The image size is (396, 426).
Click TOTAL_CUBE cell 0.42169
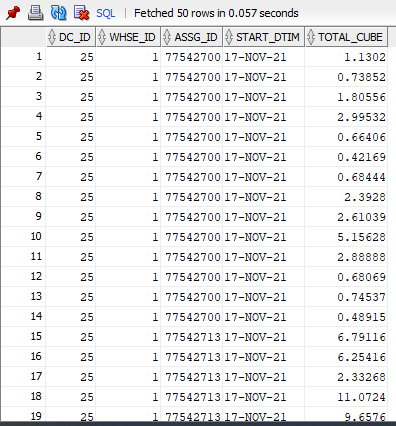click(x=346, y=157)
